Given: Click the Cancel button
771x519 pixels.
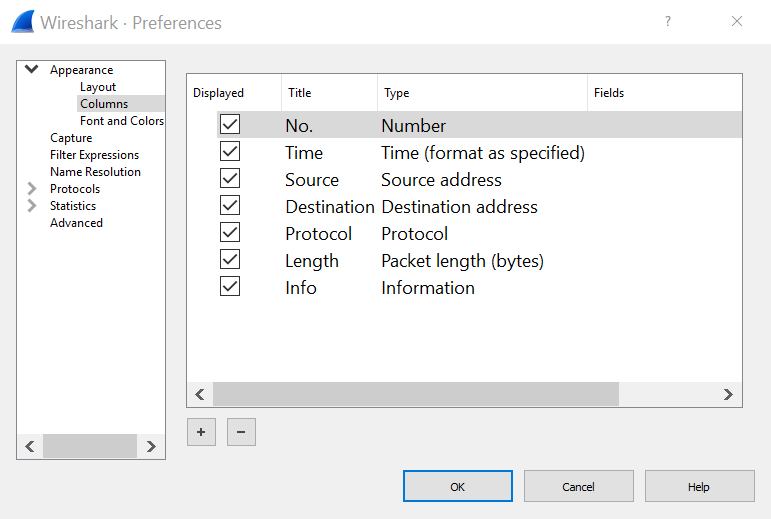Looking at the screenshot, I should click(x=578, y=487).
